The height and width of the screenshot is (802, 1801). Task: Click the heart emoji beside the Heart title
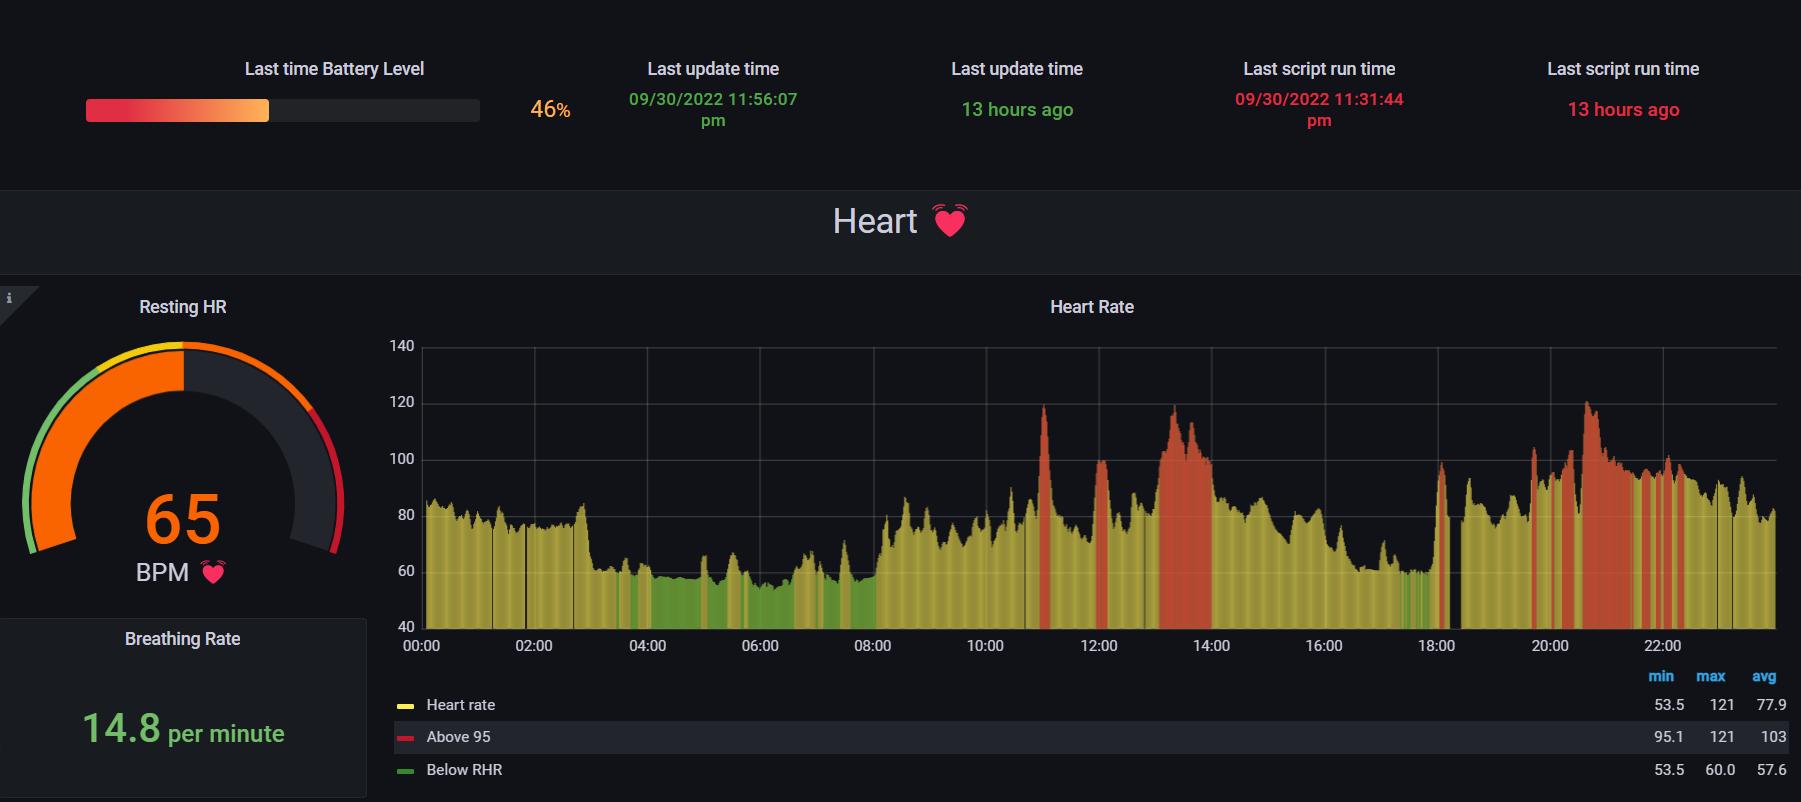[949, 221]
